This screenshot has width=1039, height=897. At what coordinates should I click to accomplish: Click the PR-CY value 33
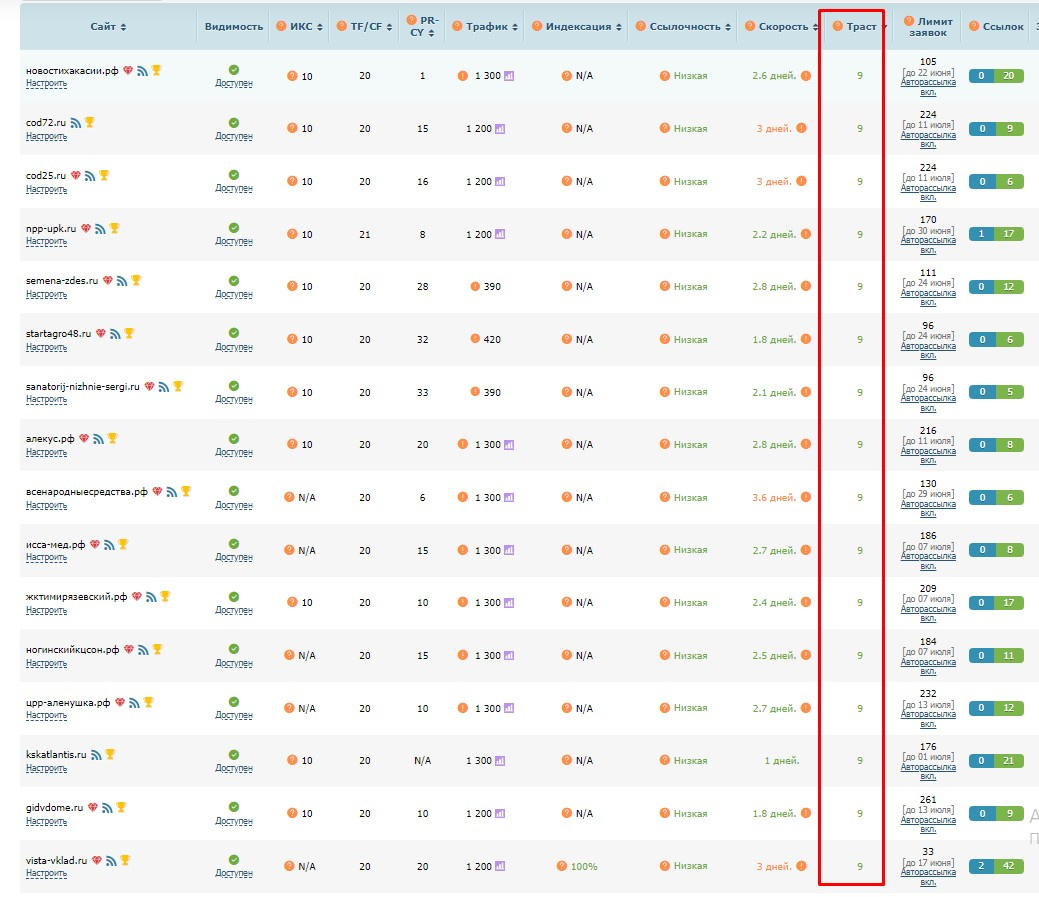[x=423, y=392]
